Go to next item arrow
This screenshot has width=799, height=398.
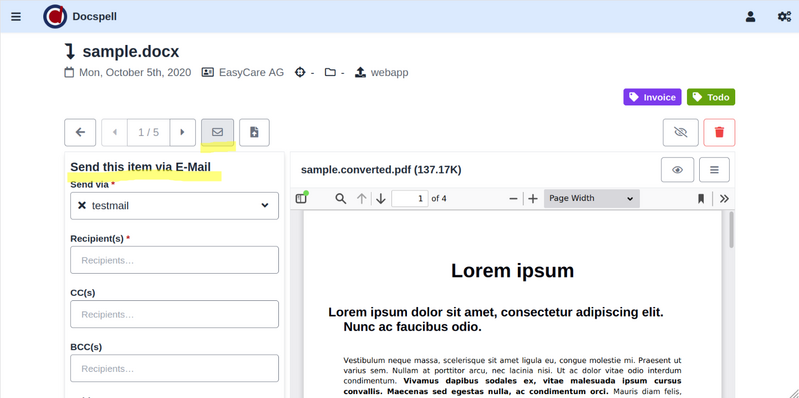click(182, 132)
